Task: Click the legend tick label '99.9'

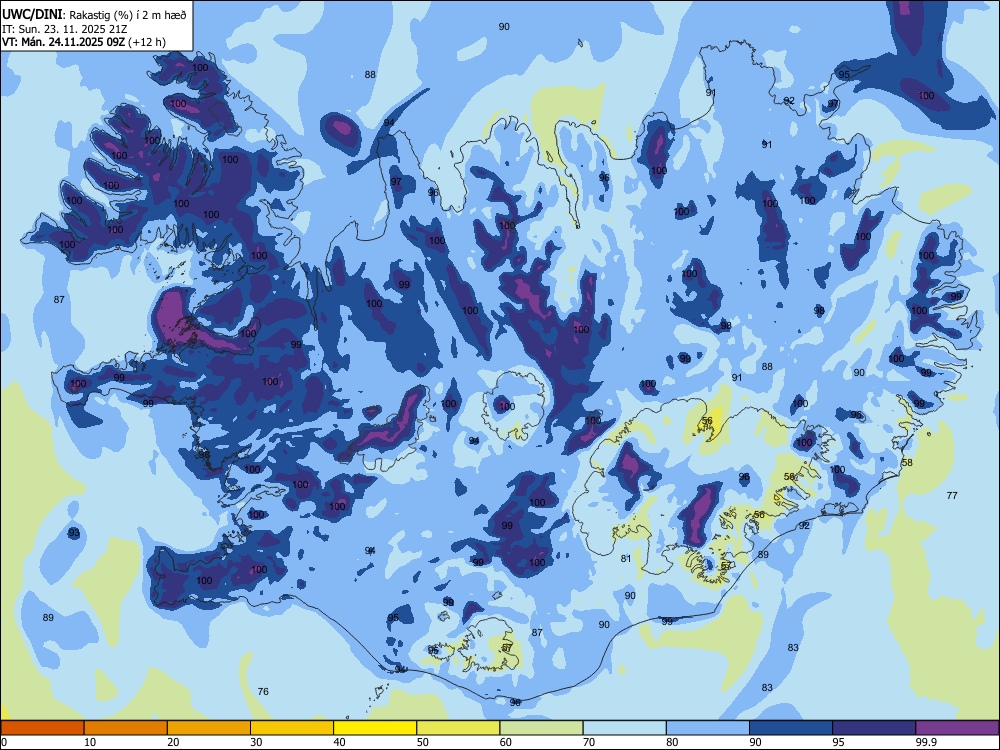Action: coord(926,742)
